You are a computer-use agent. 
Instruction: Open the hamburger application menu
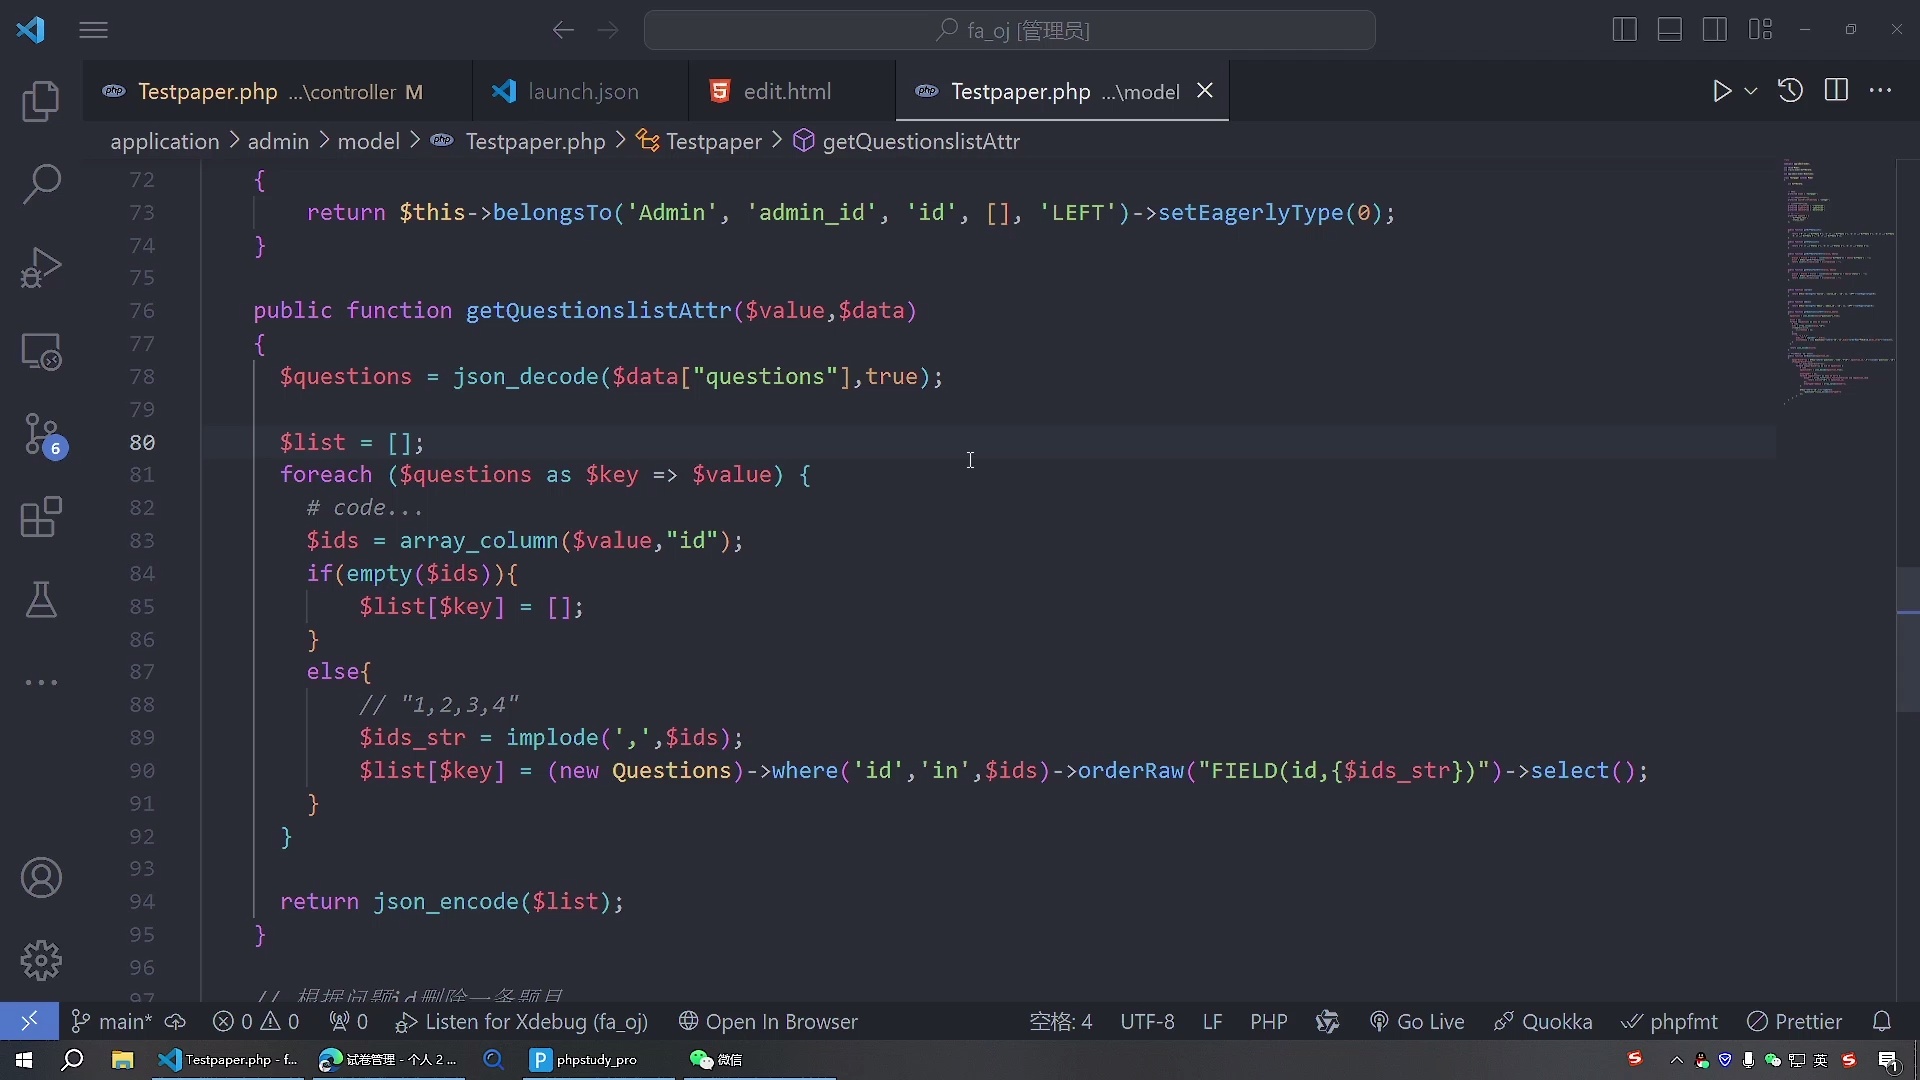[x=93, y=30]
